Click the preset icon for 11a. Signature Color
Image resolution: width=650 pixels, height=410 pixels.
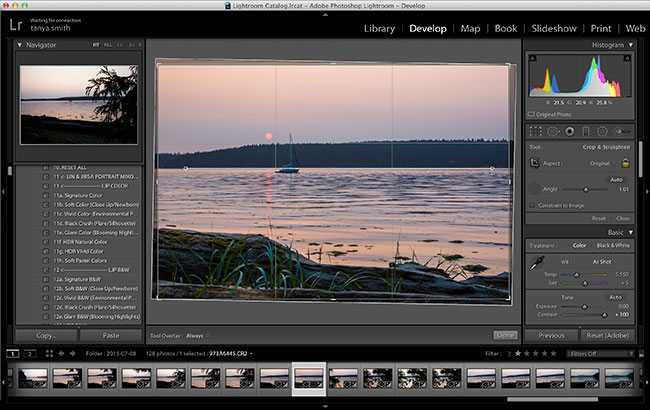pyautogui.click(x=46, y=195)
